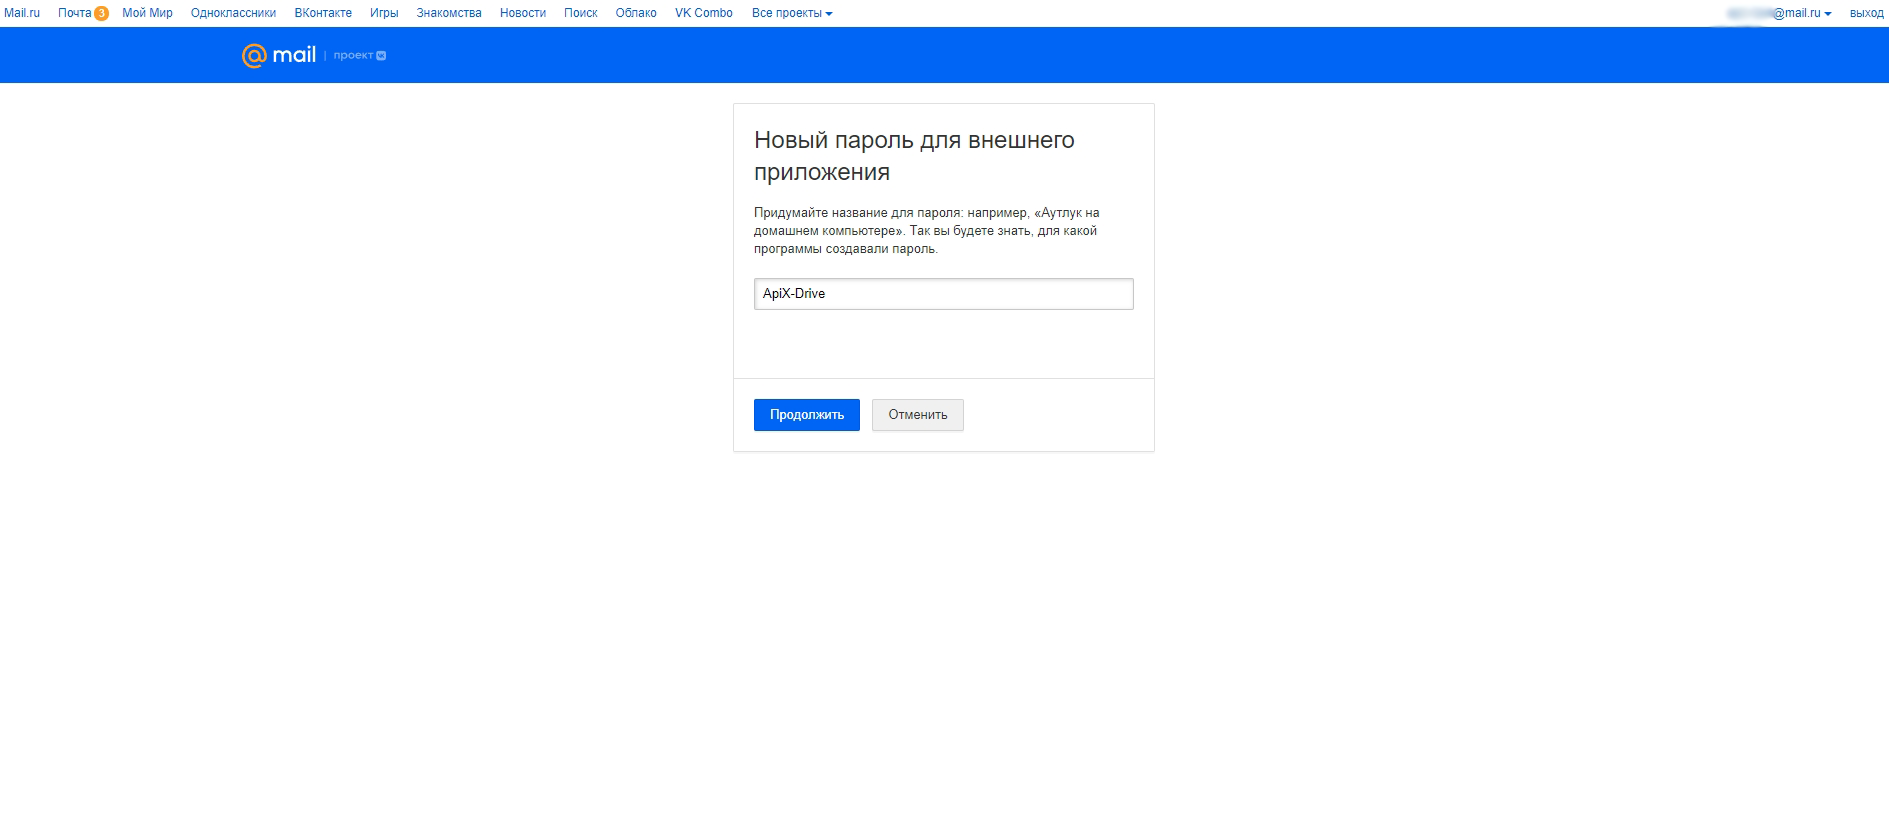The height and width of the screenshot is (813, 1889).
Task: Go to Новости
Action: pos(523,13)
